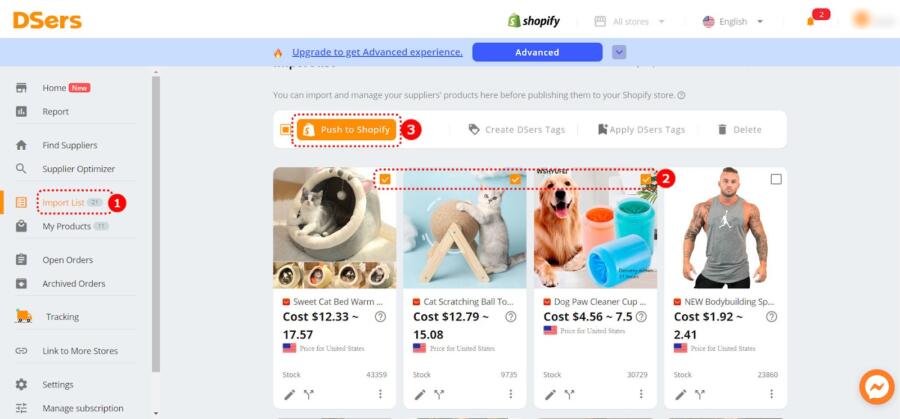Image resolution: width=900 pixels, height=419 pixels.
Task: Uncheck the Sweet Cat Bed checkbox
Action: [385, 180]
